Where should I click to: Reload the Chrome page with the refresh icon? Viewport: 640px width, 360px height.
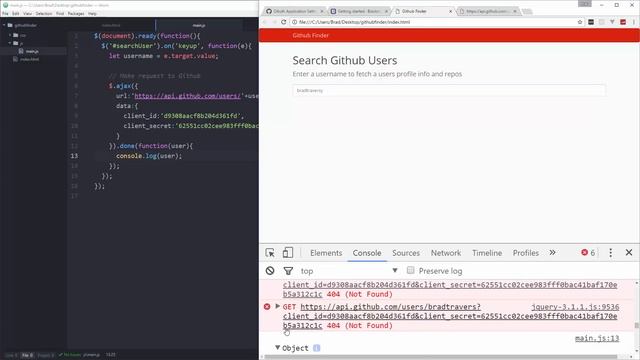[284, 22]
